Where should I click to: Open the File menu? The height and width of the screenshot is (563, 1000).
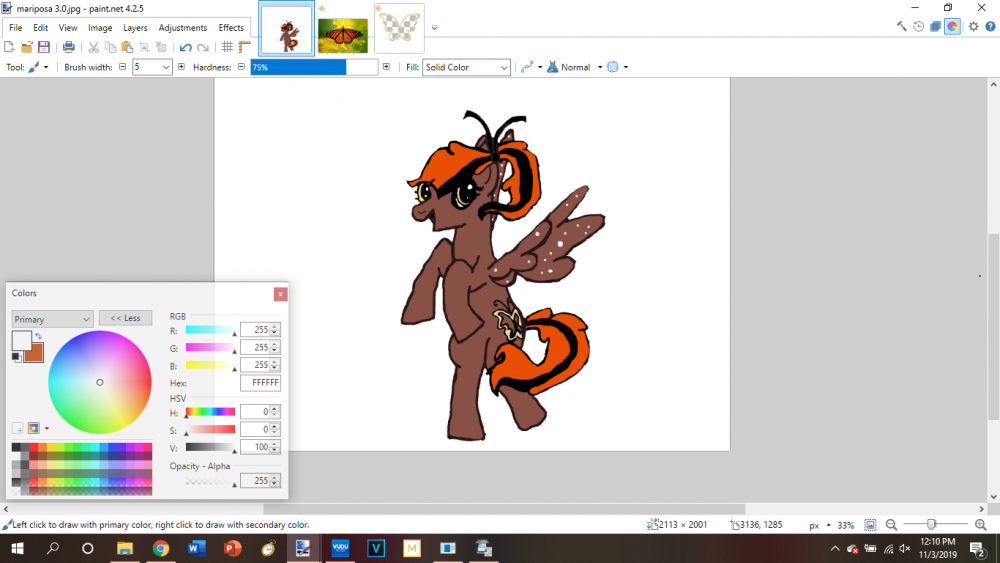click(x=15, y=27)
